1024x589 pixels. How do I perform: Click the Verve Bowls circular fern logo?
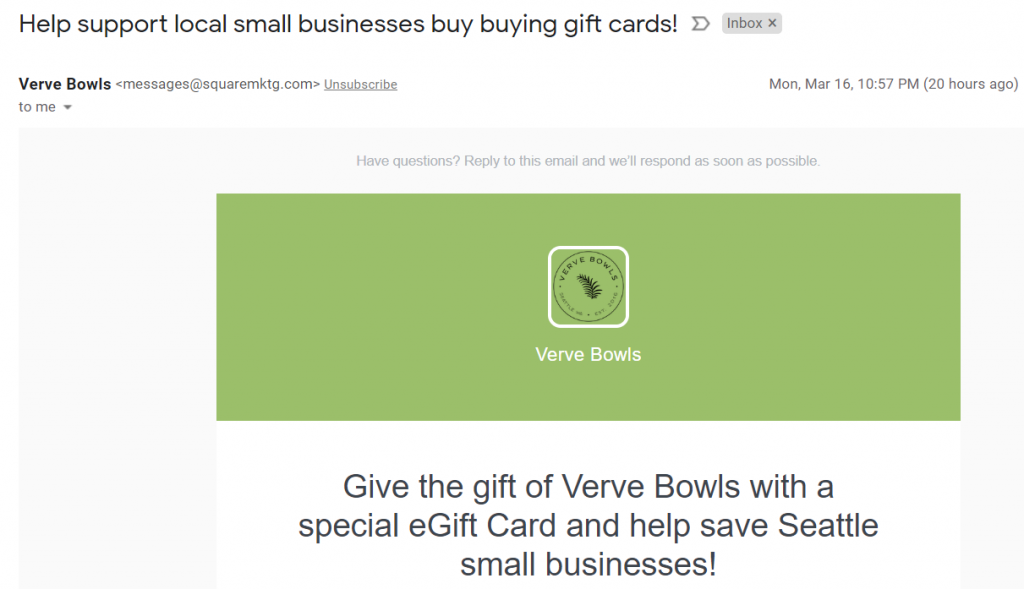click(588, 286)
